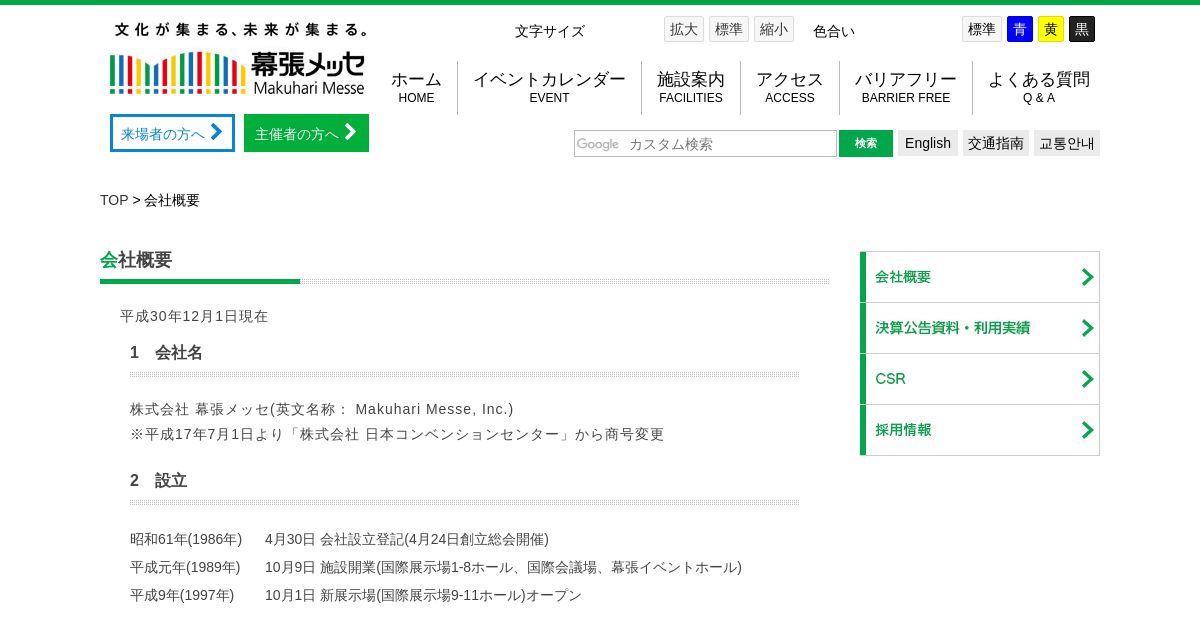
Task: Click the slogan 文化が集まる、未来が集まる。
Action: click(243, 30)
